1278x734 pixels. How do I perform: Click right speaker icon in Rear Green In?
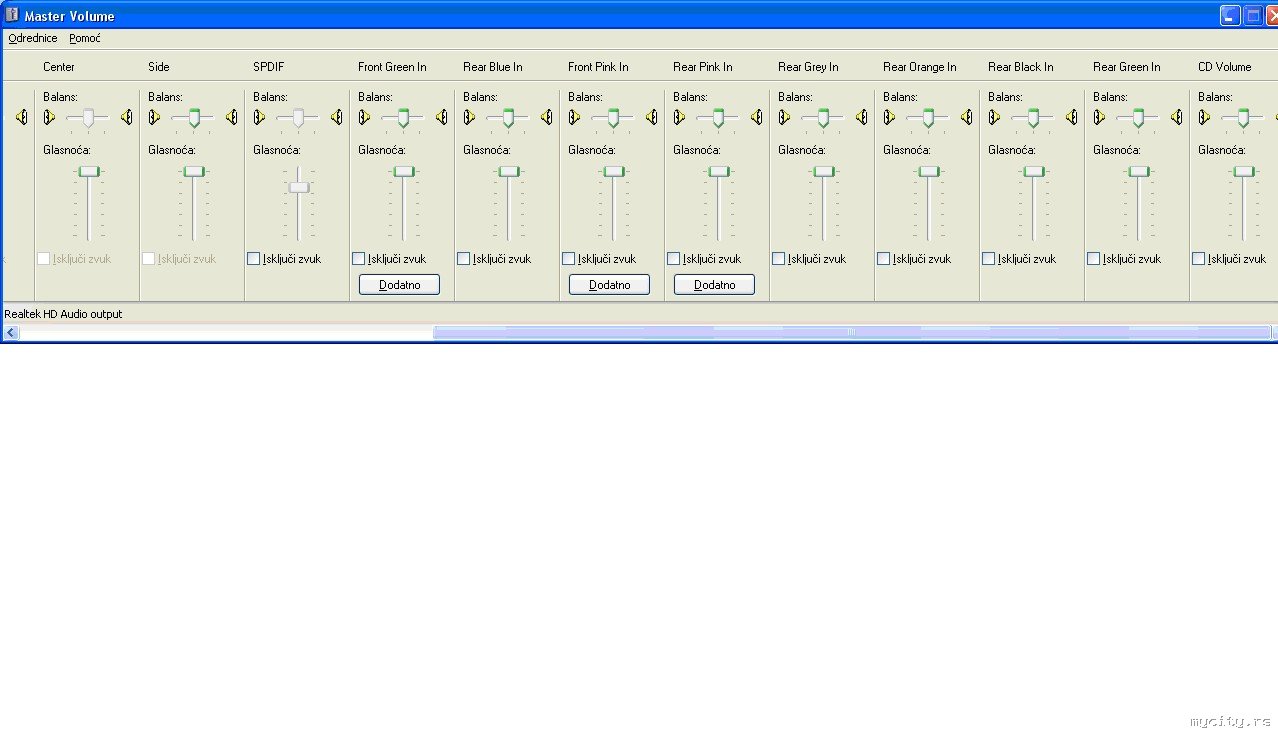tap(1176, 117)
